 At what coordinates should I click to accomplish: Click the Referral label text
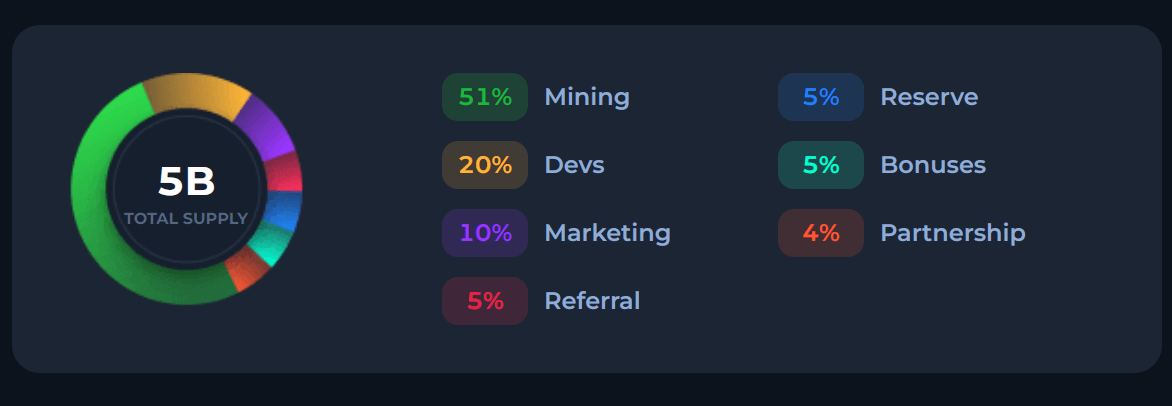(592, 301)
